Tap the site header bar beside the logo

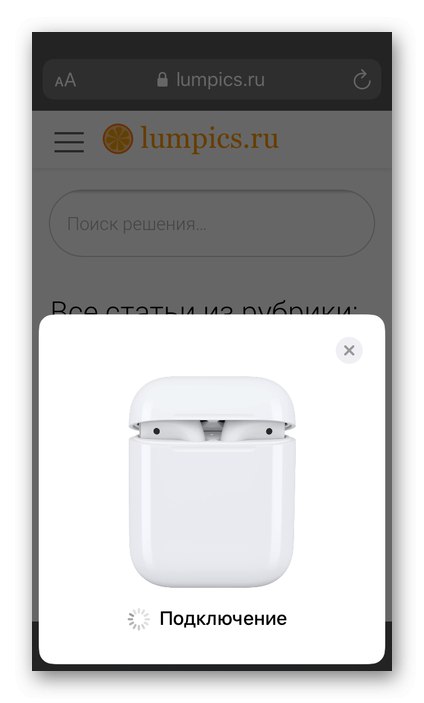(332, 140)
